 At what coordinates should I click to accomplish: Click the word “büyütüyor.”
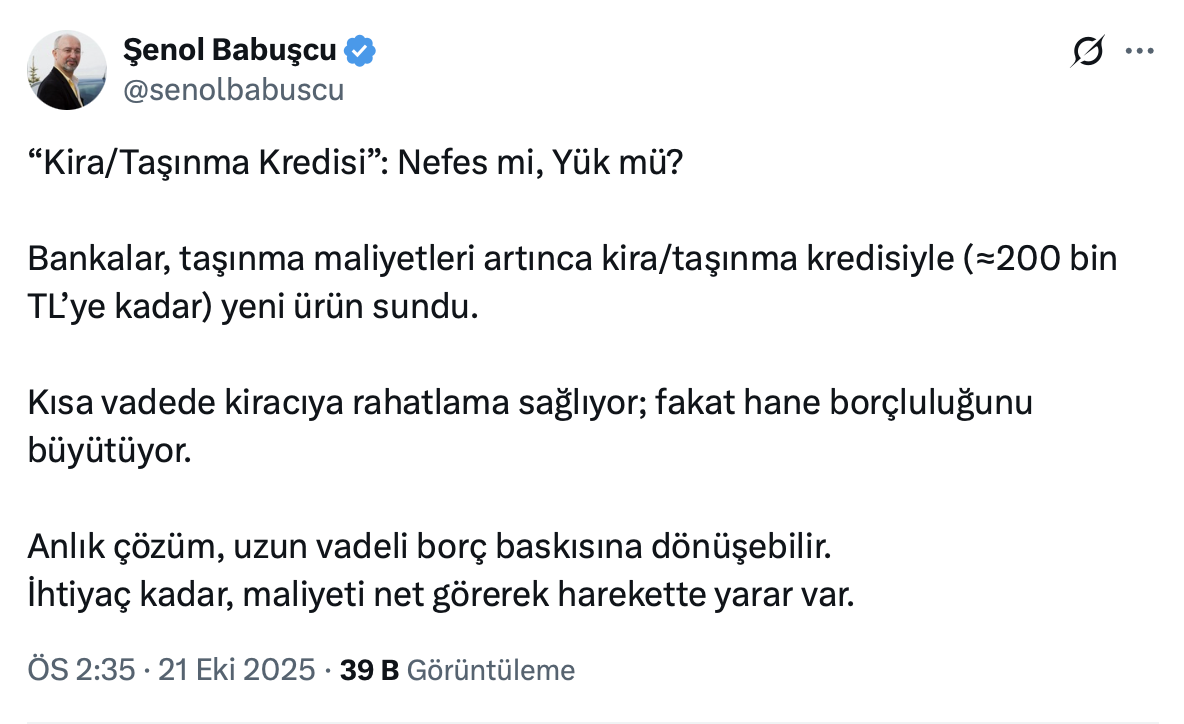pyautogui.click(x=108, y=449)
